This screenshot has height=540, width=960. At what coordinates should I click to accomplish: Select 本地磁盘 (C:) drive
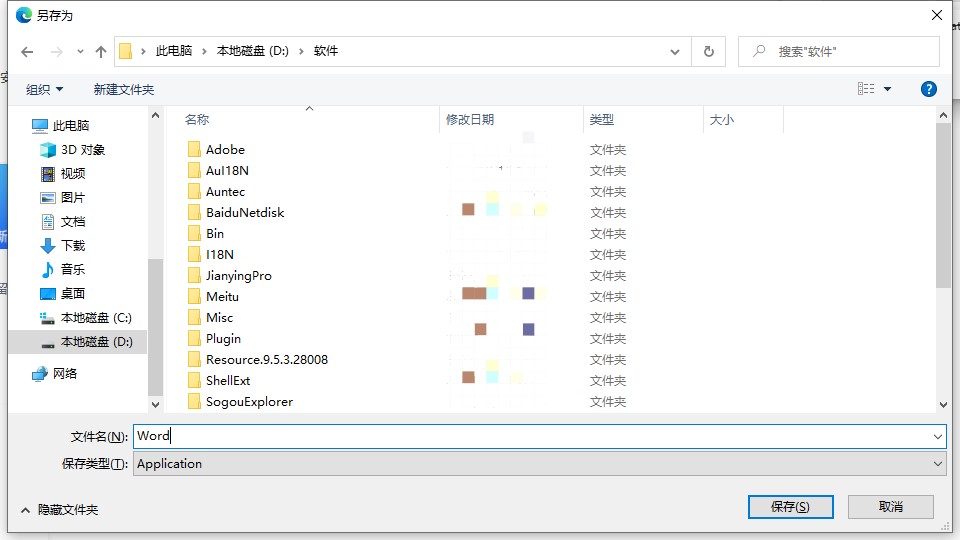(95, 317)
